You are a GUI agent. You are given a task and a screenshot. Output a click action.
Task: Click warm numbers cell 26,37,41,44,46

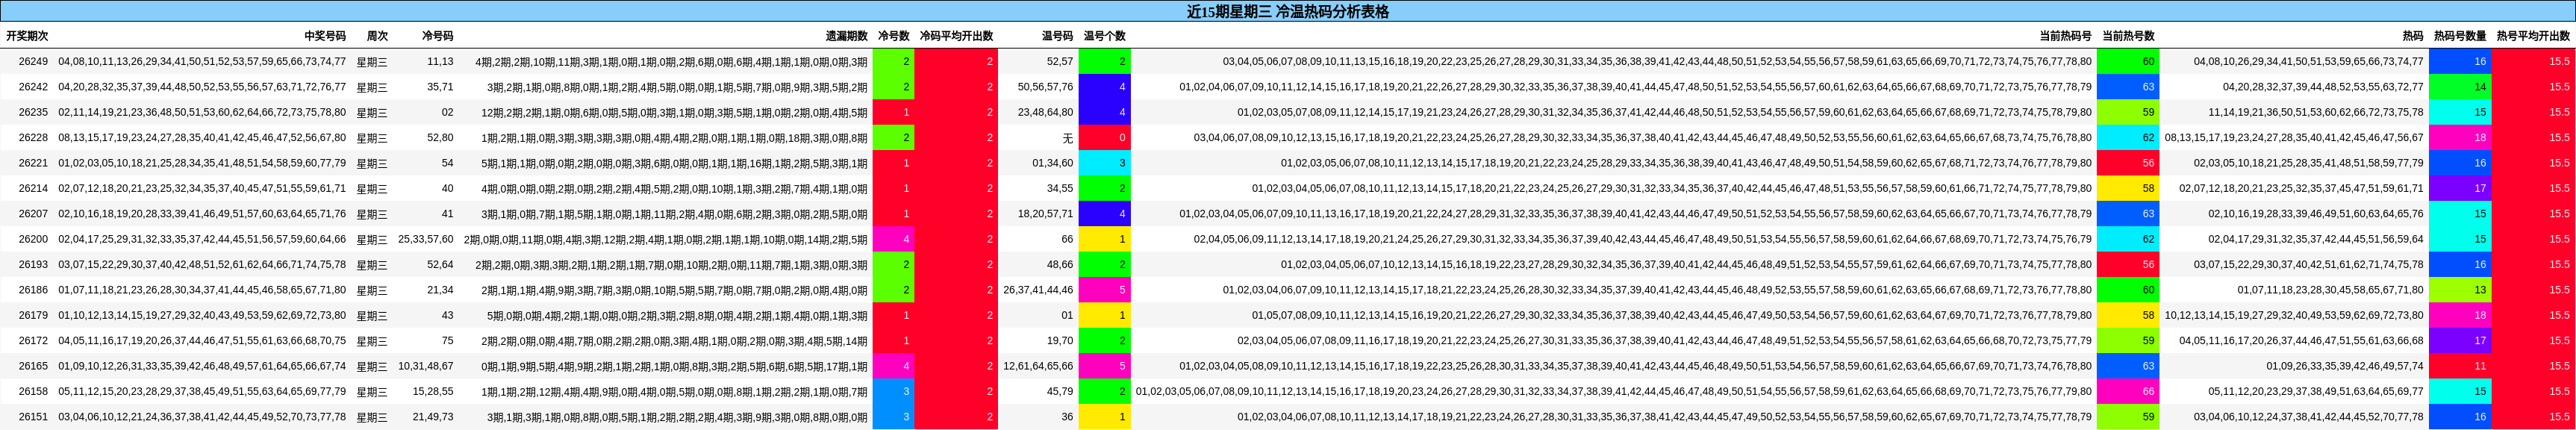click(1038, 290)
